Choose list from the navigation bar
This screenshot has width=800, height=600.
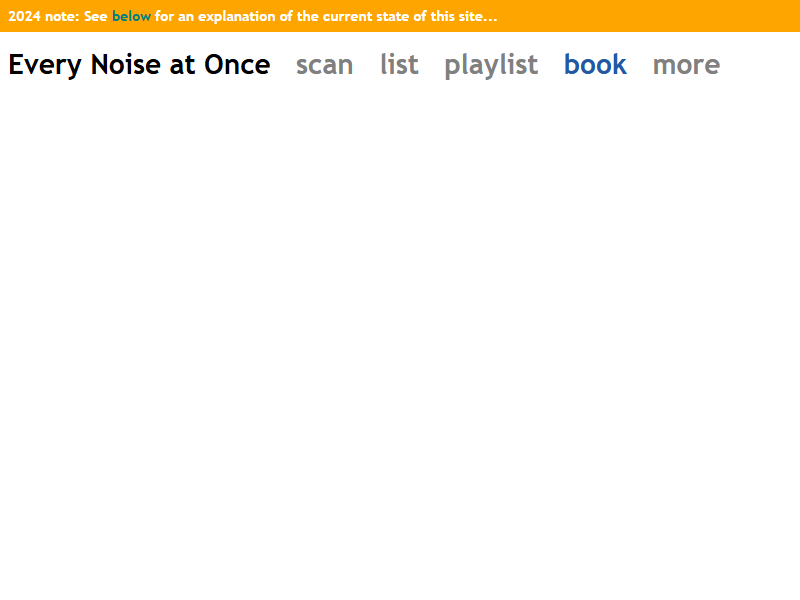pyautogui.click(x=399, y=65)
